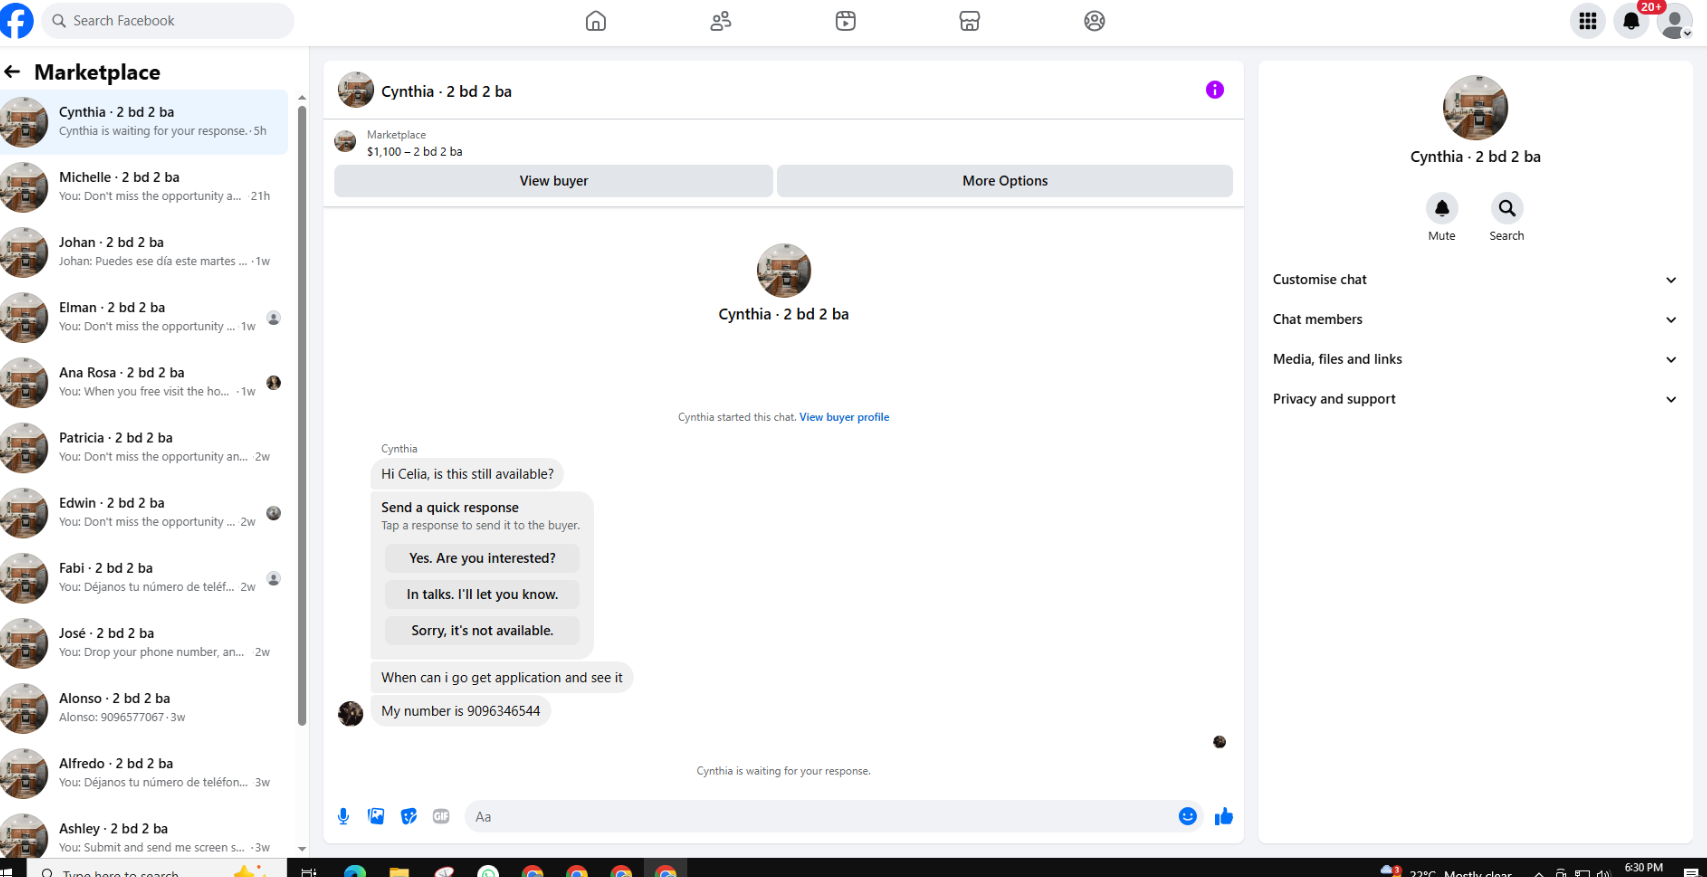The width and height of the screenshot is (1707, 877).
Task: Click the View buyer button
Action: click(553, 181)
